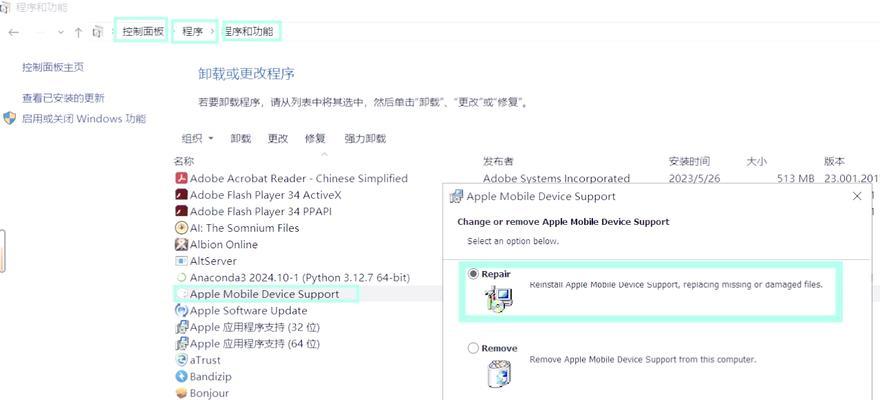Viewport: 880px width, 400px height.
Task: Click the aTrust program icon
Action: [x=181, y=360]
